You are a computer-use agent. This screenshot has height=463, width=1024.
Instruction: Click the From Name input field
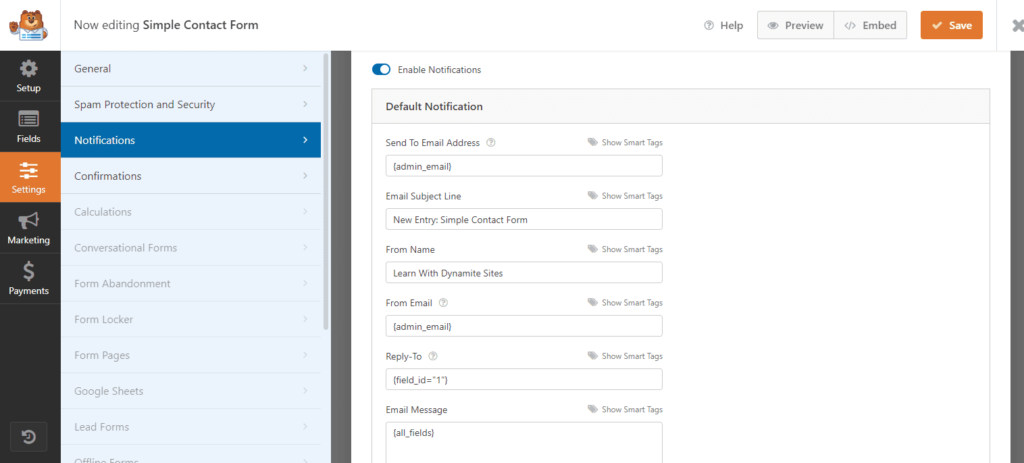point(523,273)
